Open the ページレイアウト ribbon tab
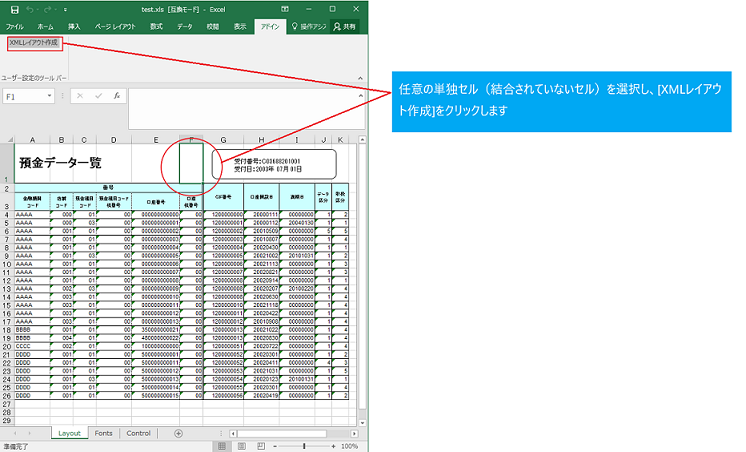The height and width of the screenshot is (452, 746). point(115,27)
